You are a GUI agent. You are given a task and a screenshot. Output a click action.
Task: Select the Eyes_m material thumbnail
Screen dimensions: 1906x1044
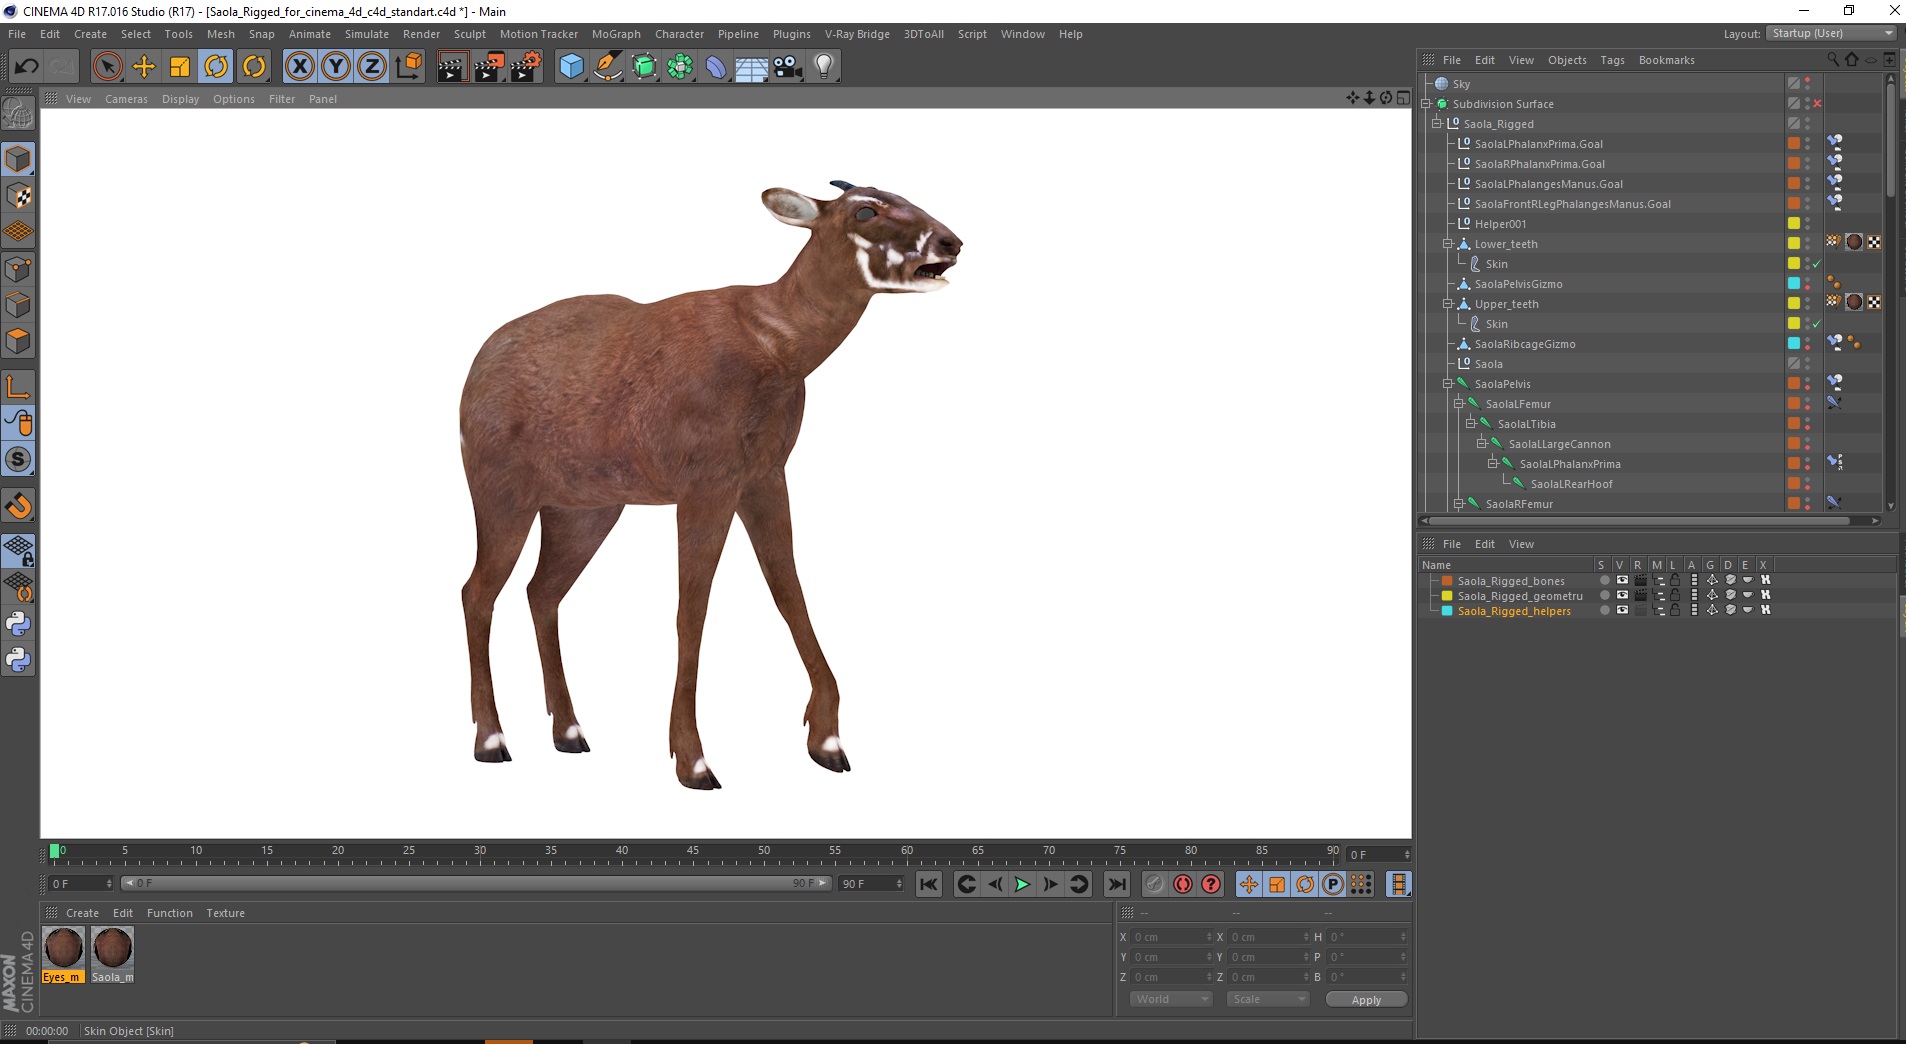click(x=63, y=948)
